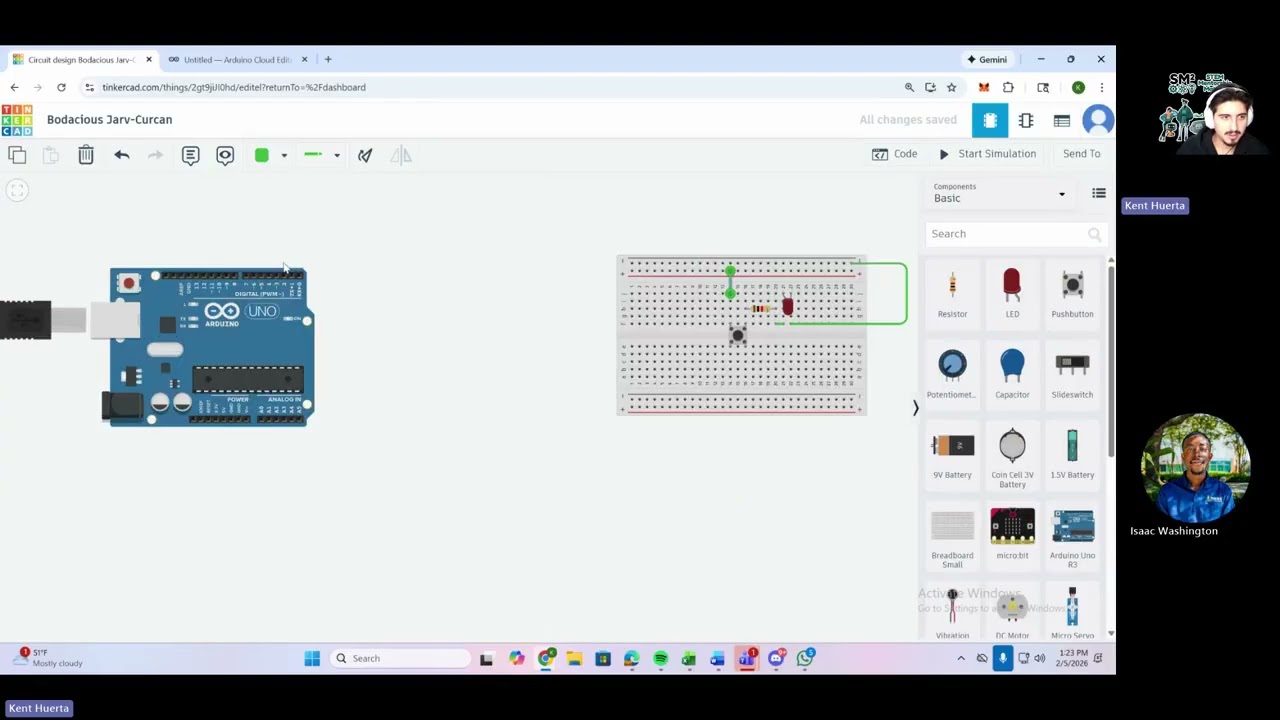Click the wire type line sample
Viewport: 1280px width, 720px height.
pos(313,155)
